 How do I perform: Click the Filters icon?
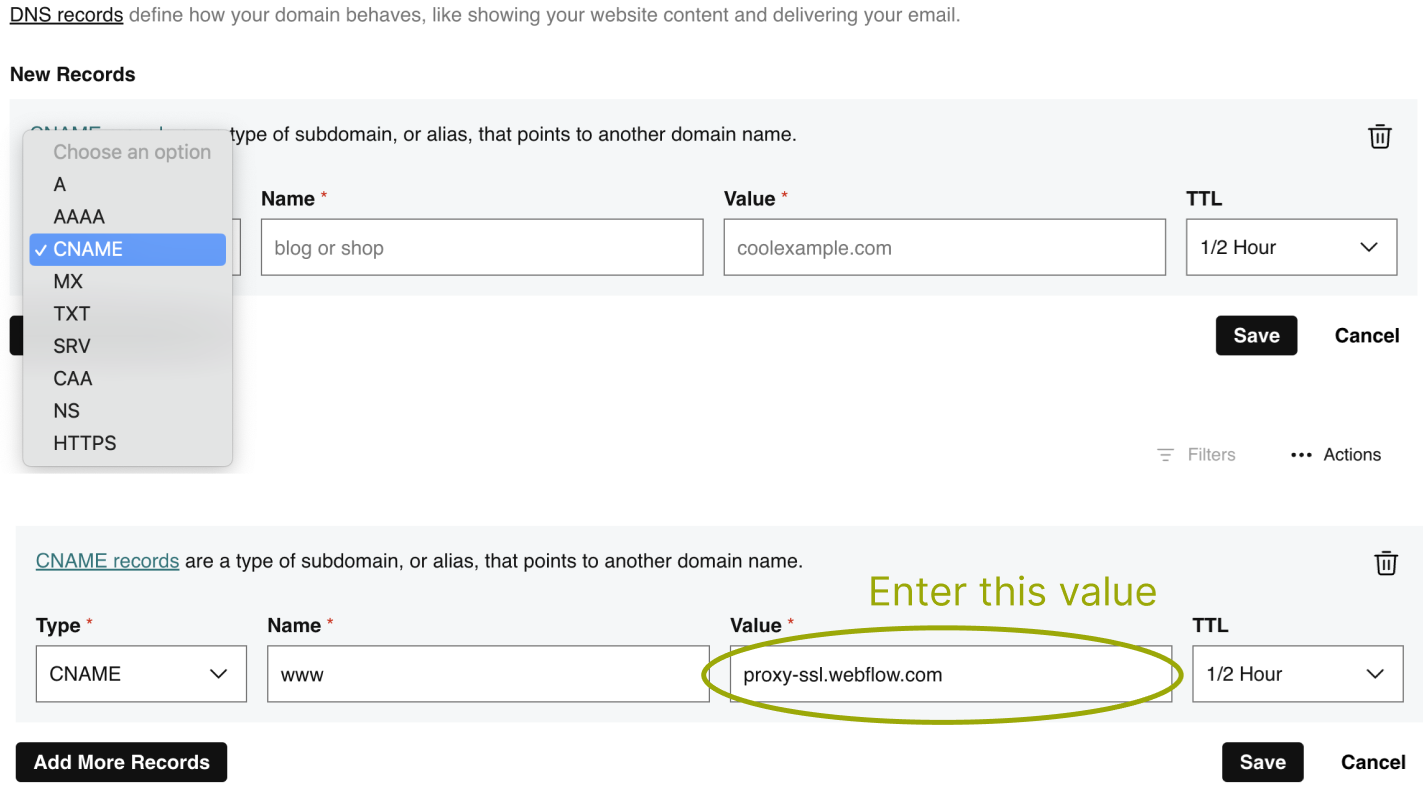[1165, 455]
